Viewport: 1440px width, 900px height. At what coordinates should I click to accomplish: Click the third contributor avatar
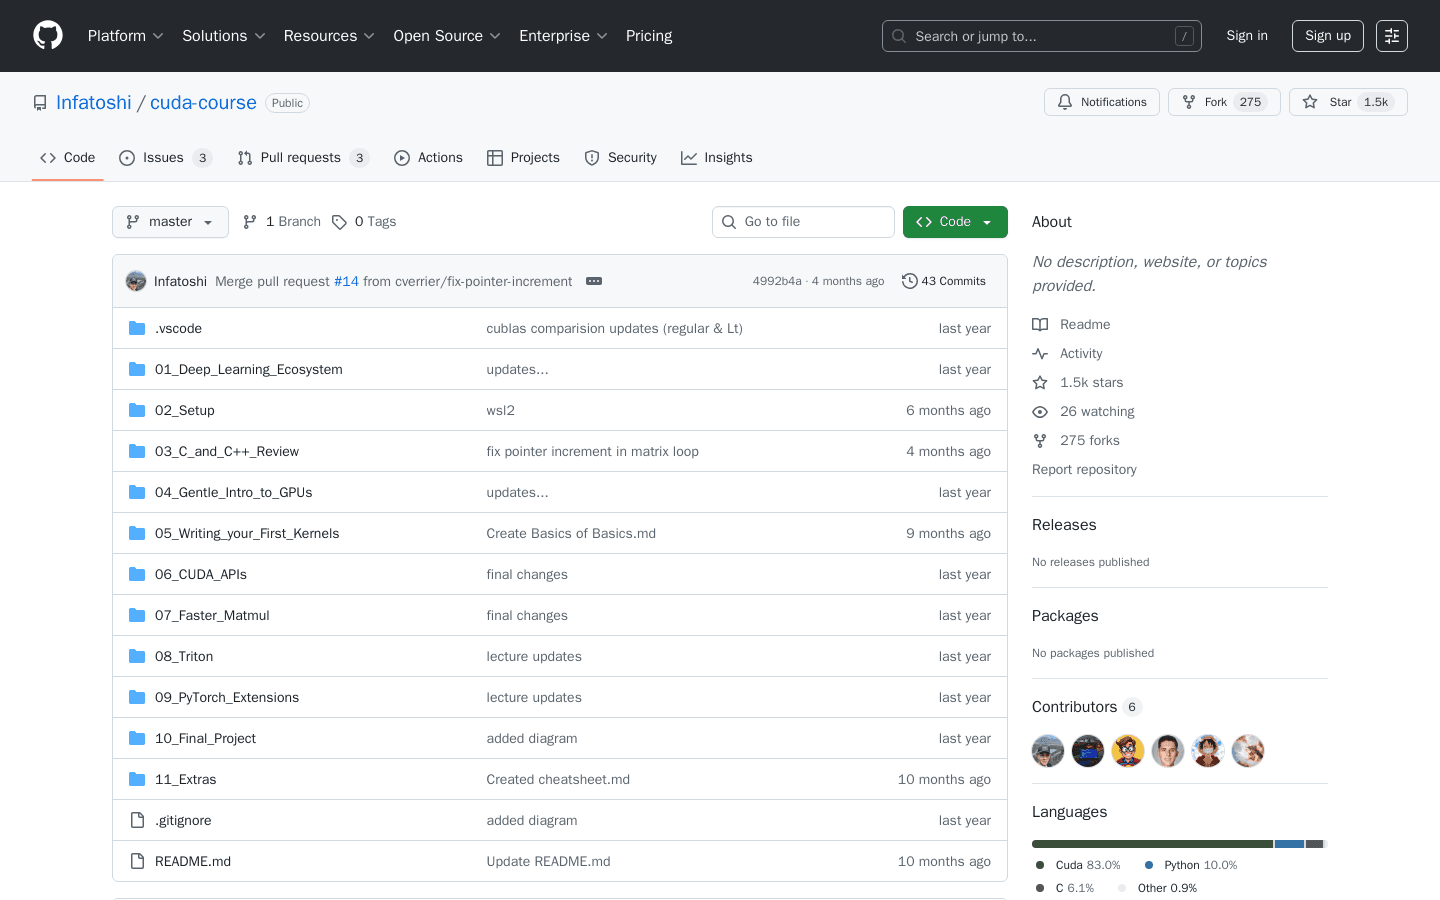pyautogui.click(x=1128, y=751)
